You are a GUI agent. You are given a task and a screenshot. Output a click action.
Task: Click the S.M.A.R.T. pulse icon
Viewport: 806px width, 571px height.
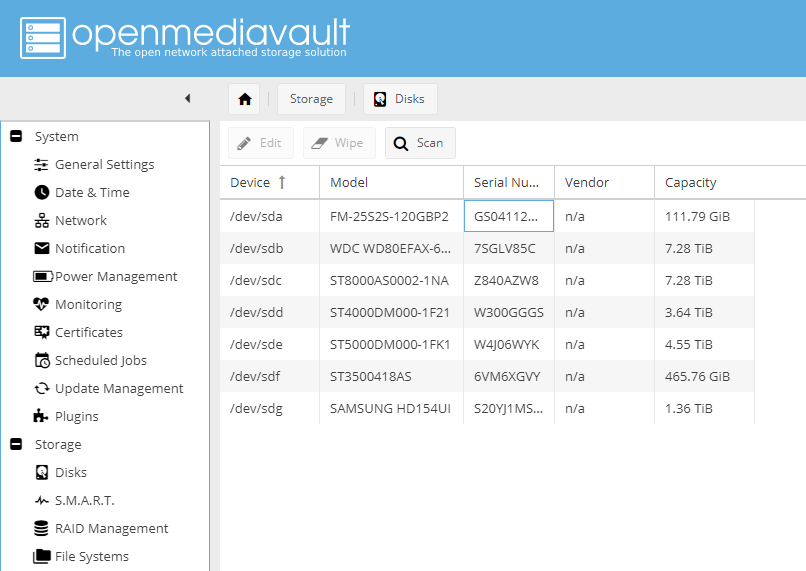point(42,500)
